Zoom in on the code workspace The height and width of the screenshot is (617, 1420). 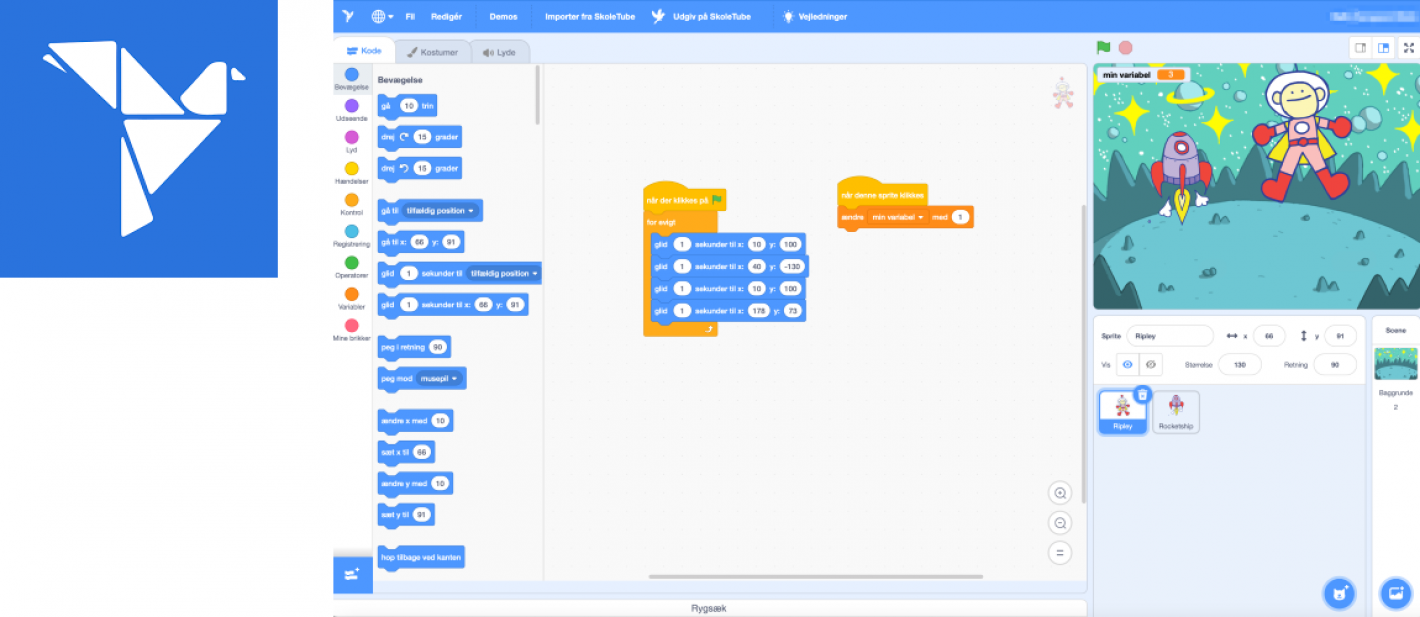[x=1060, y=493]
